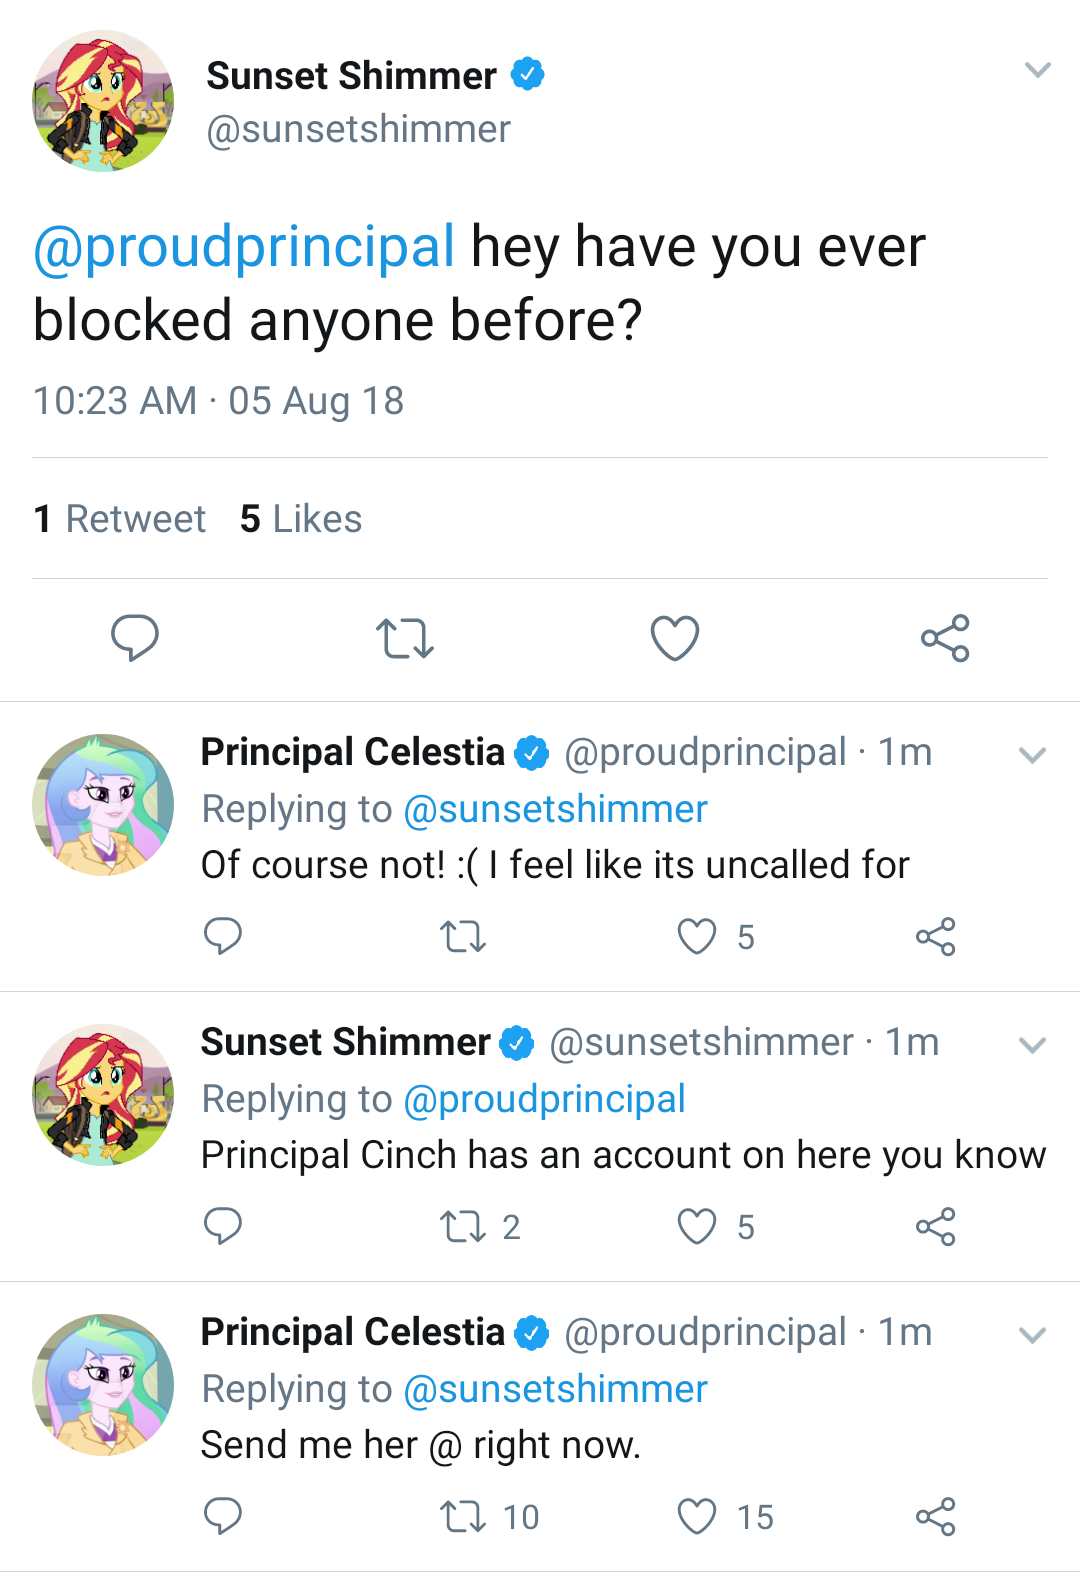Reply to Sunset Shimmer's main tweet
1080x1577 pixels.
click(134, 638)
